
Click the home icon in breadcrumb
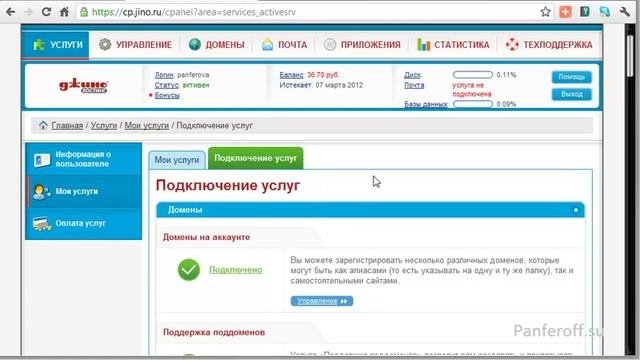coord(43,125)
